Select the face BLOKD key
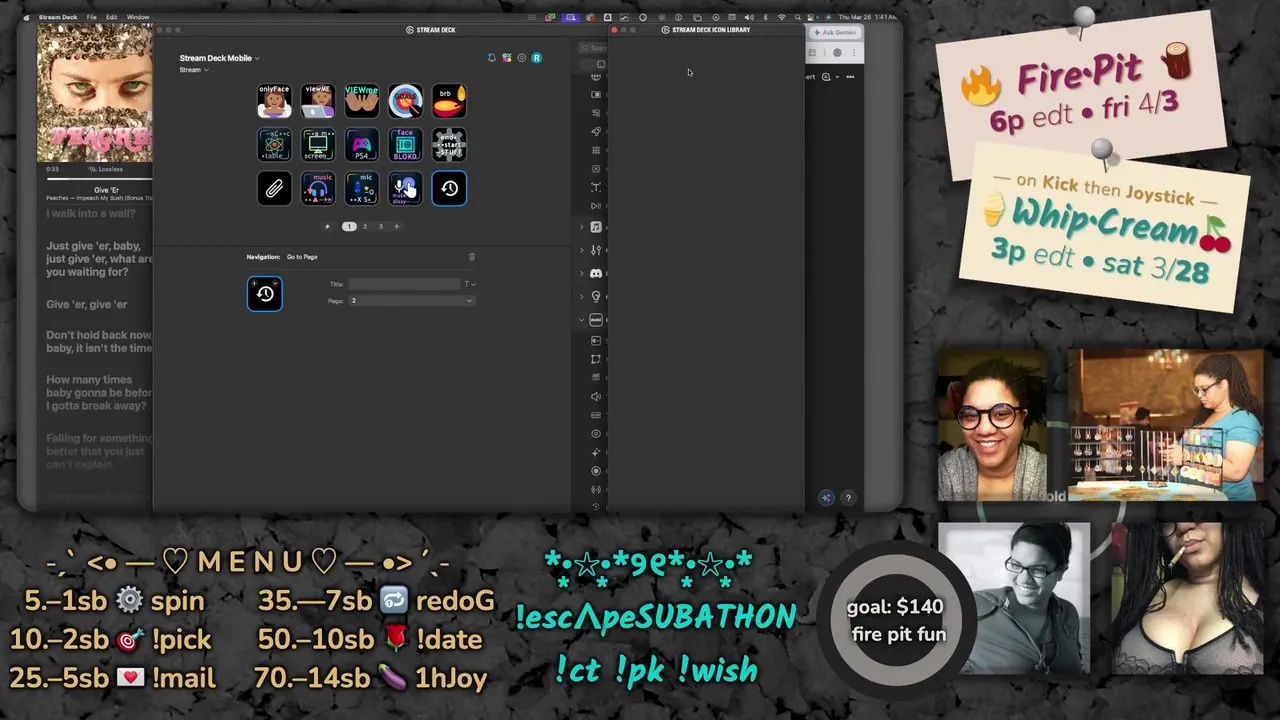1280x720 pixels. [406, 145]
